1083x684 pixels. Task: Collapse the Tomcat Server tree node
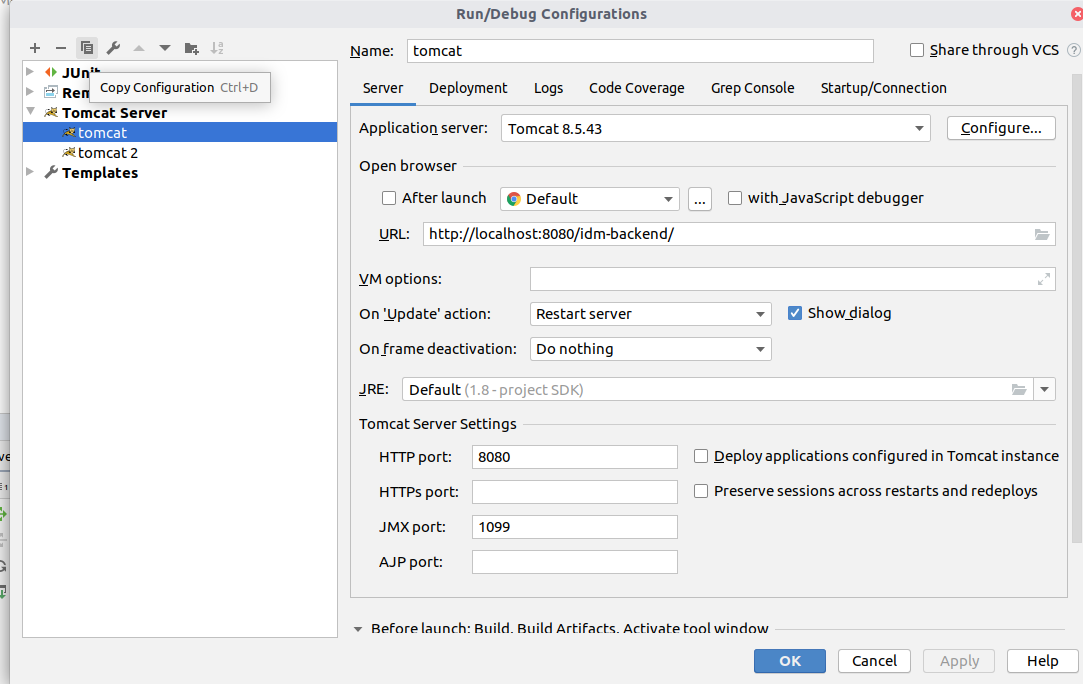coord(30,111)
